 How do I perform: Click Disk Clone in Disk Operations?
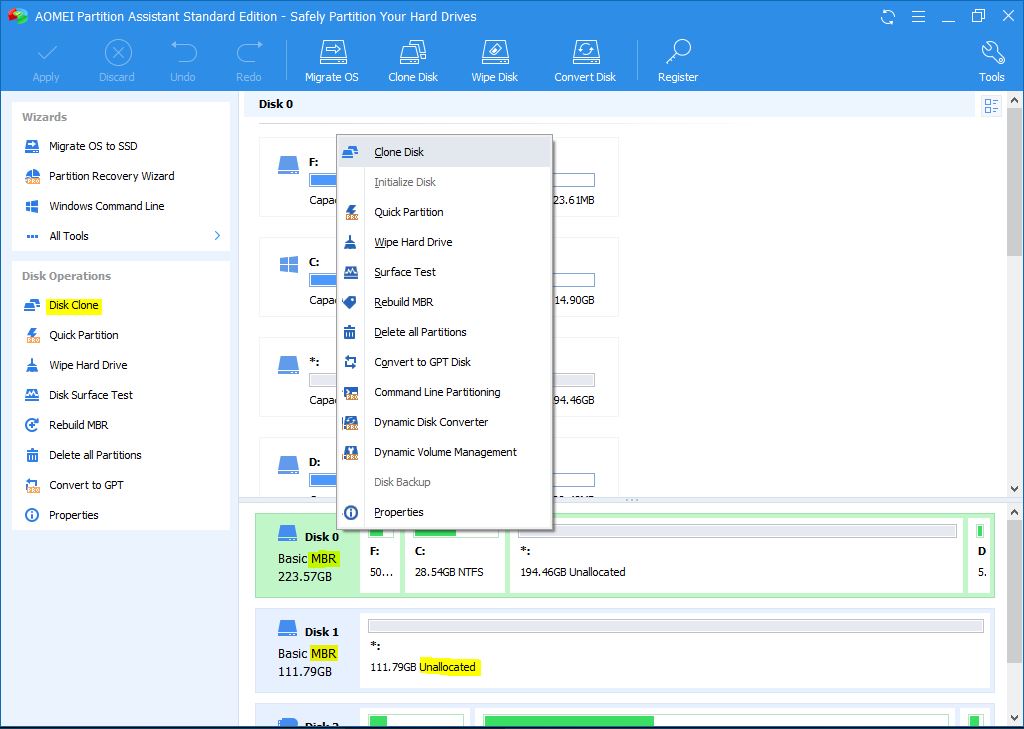point(74,305)
